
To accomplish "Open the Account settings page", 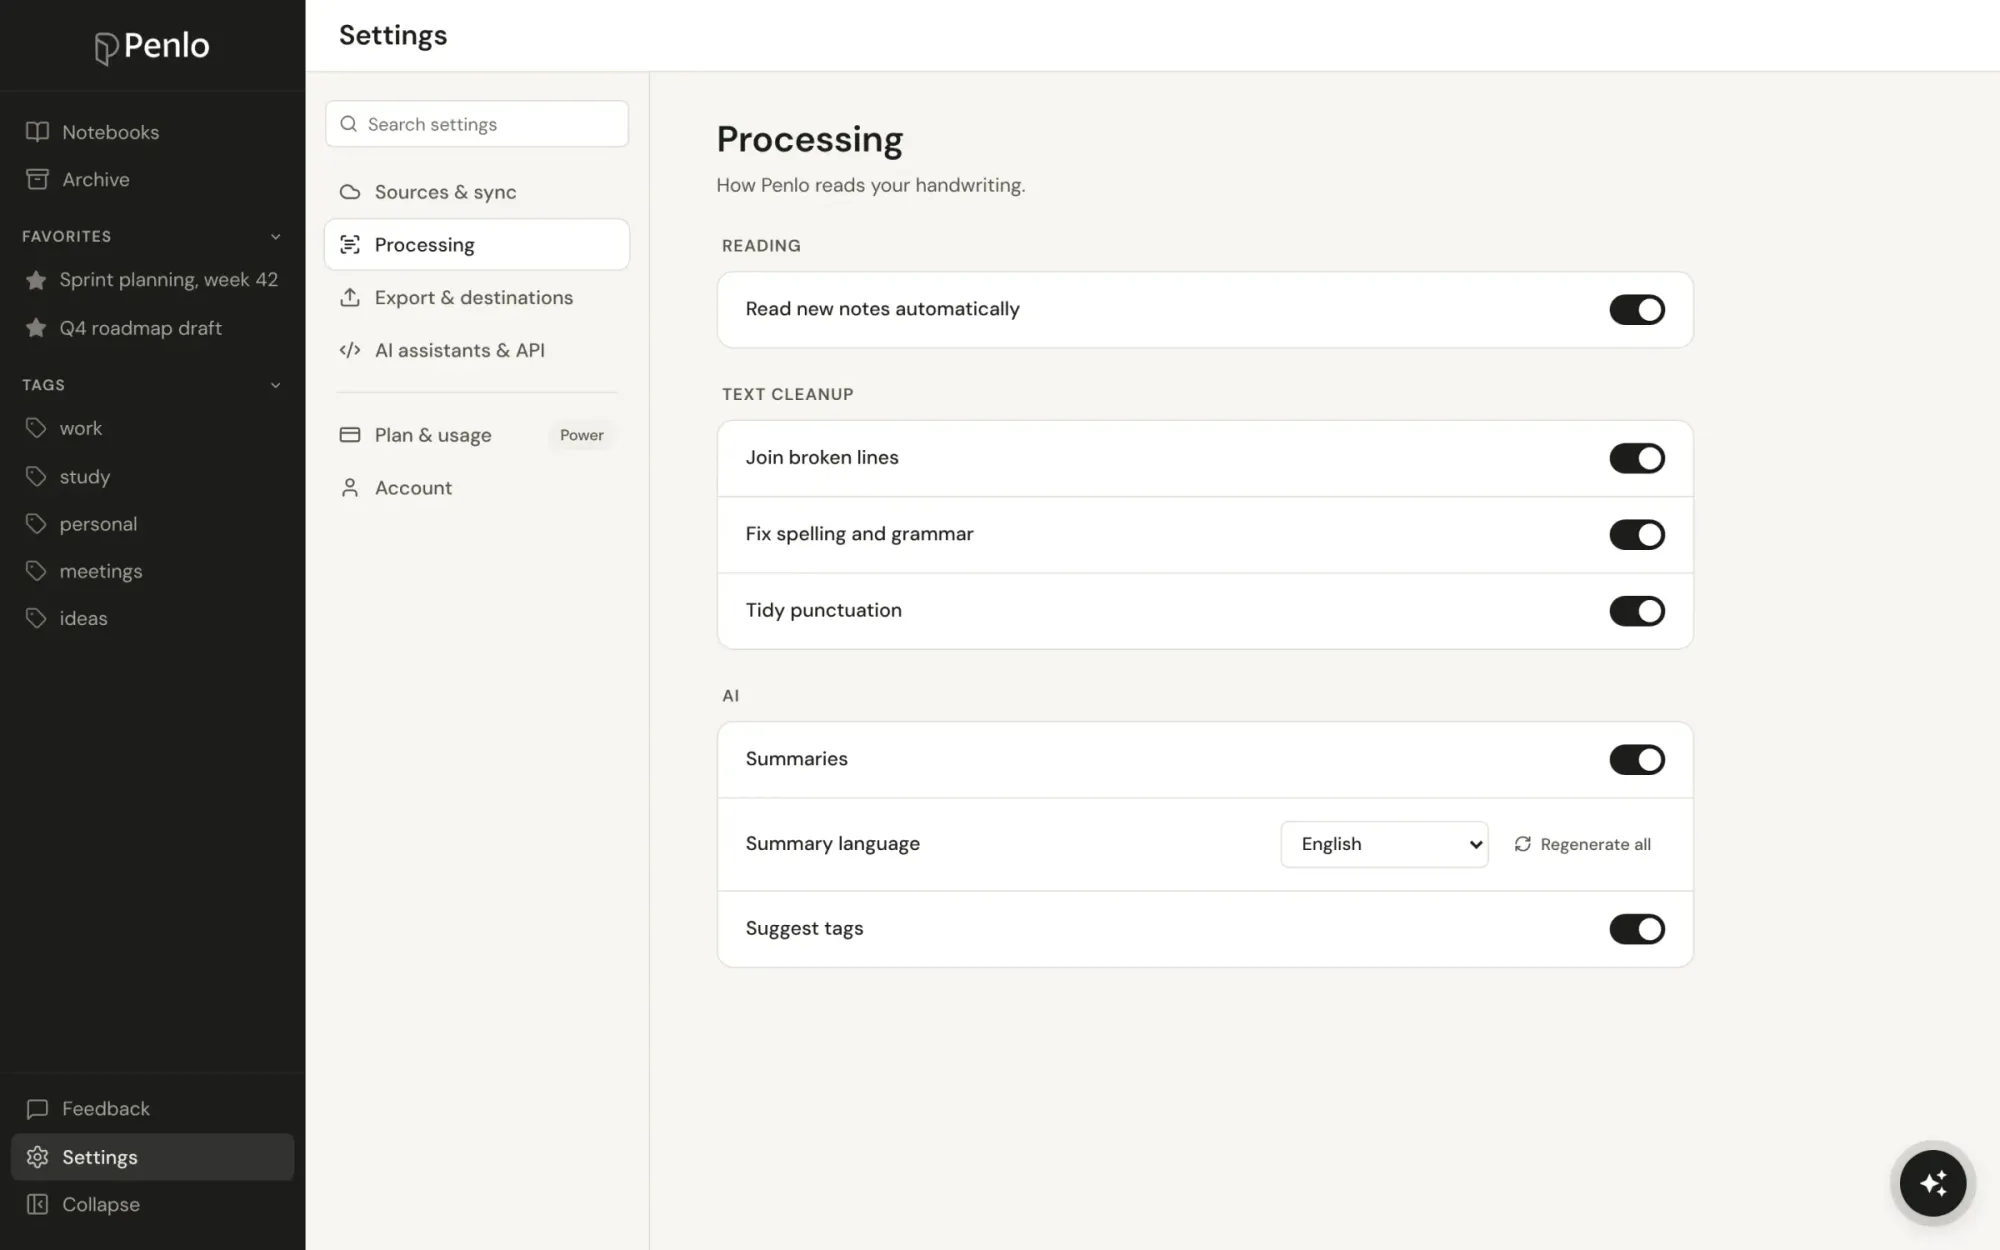I will coord(477,488).
